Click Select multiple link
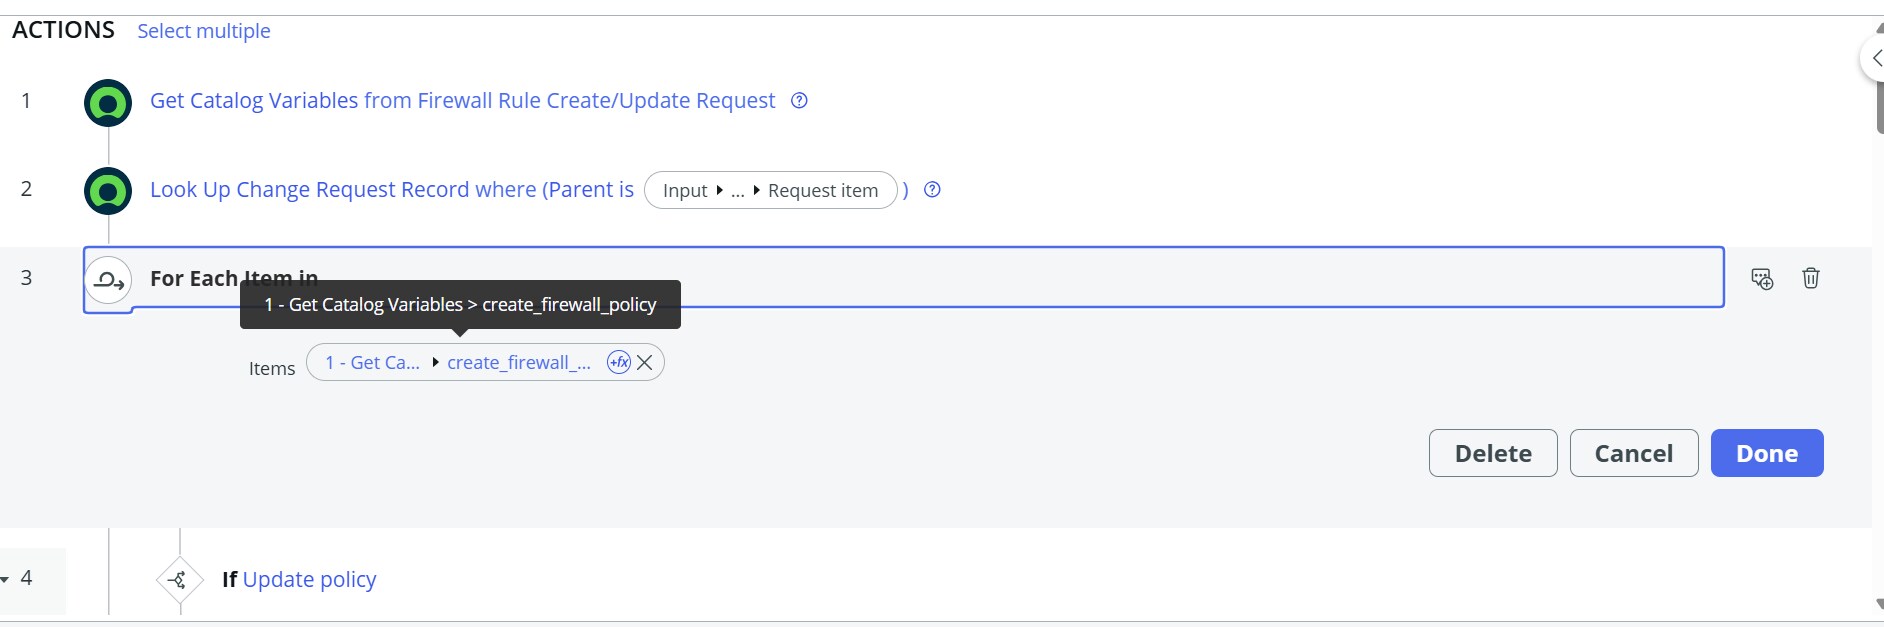The width and height of the screenshot is (1884, 627). coord(204,31)
